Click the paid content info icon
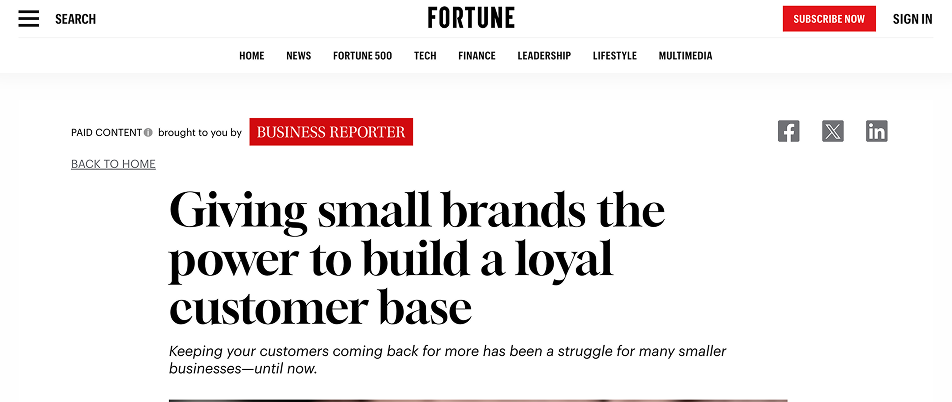Viewport: 952px width, 402px height. tap(148, 132)
